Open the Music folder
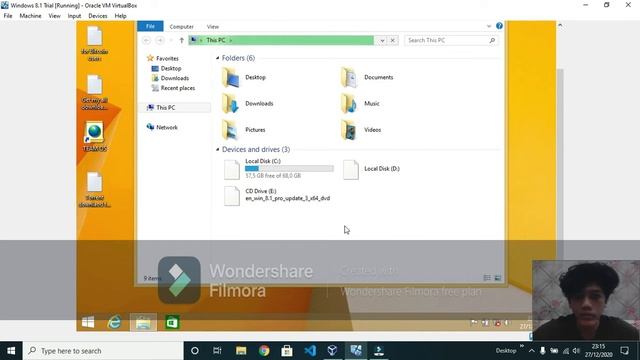This screenshot has height=360, width=640. pyautogui.click(x=361, y=104)
